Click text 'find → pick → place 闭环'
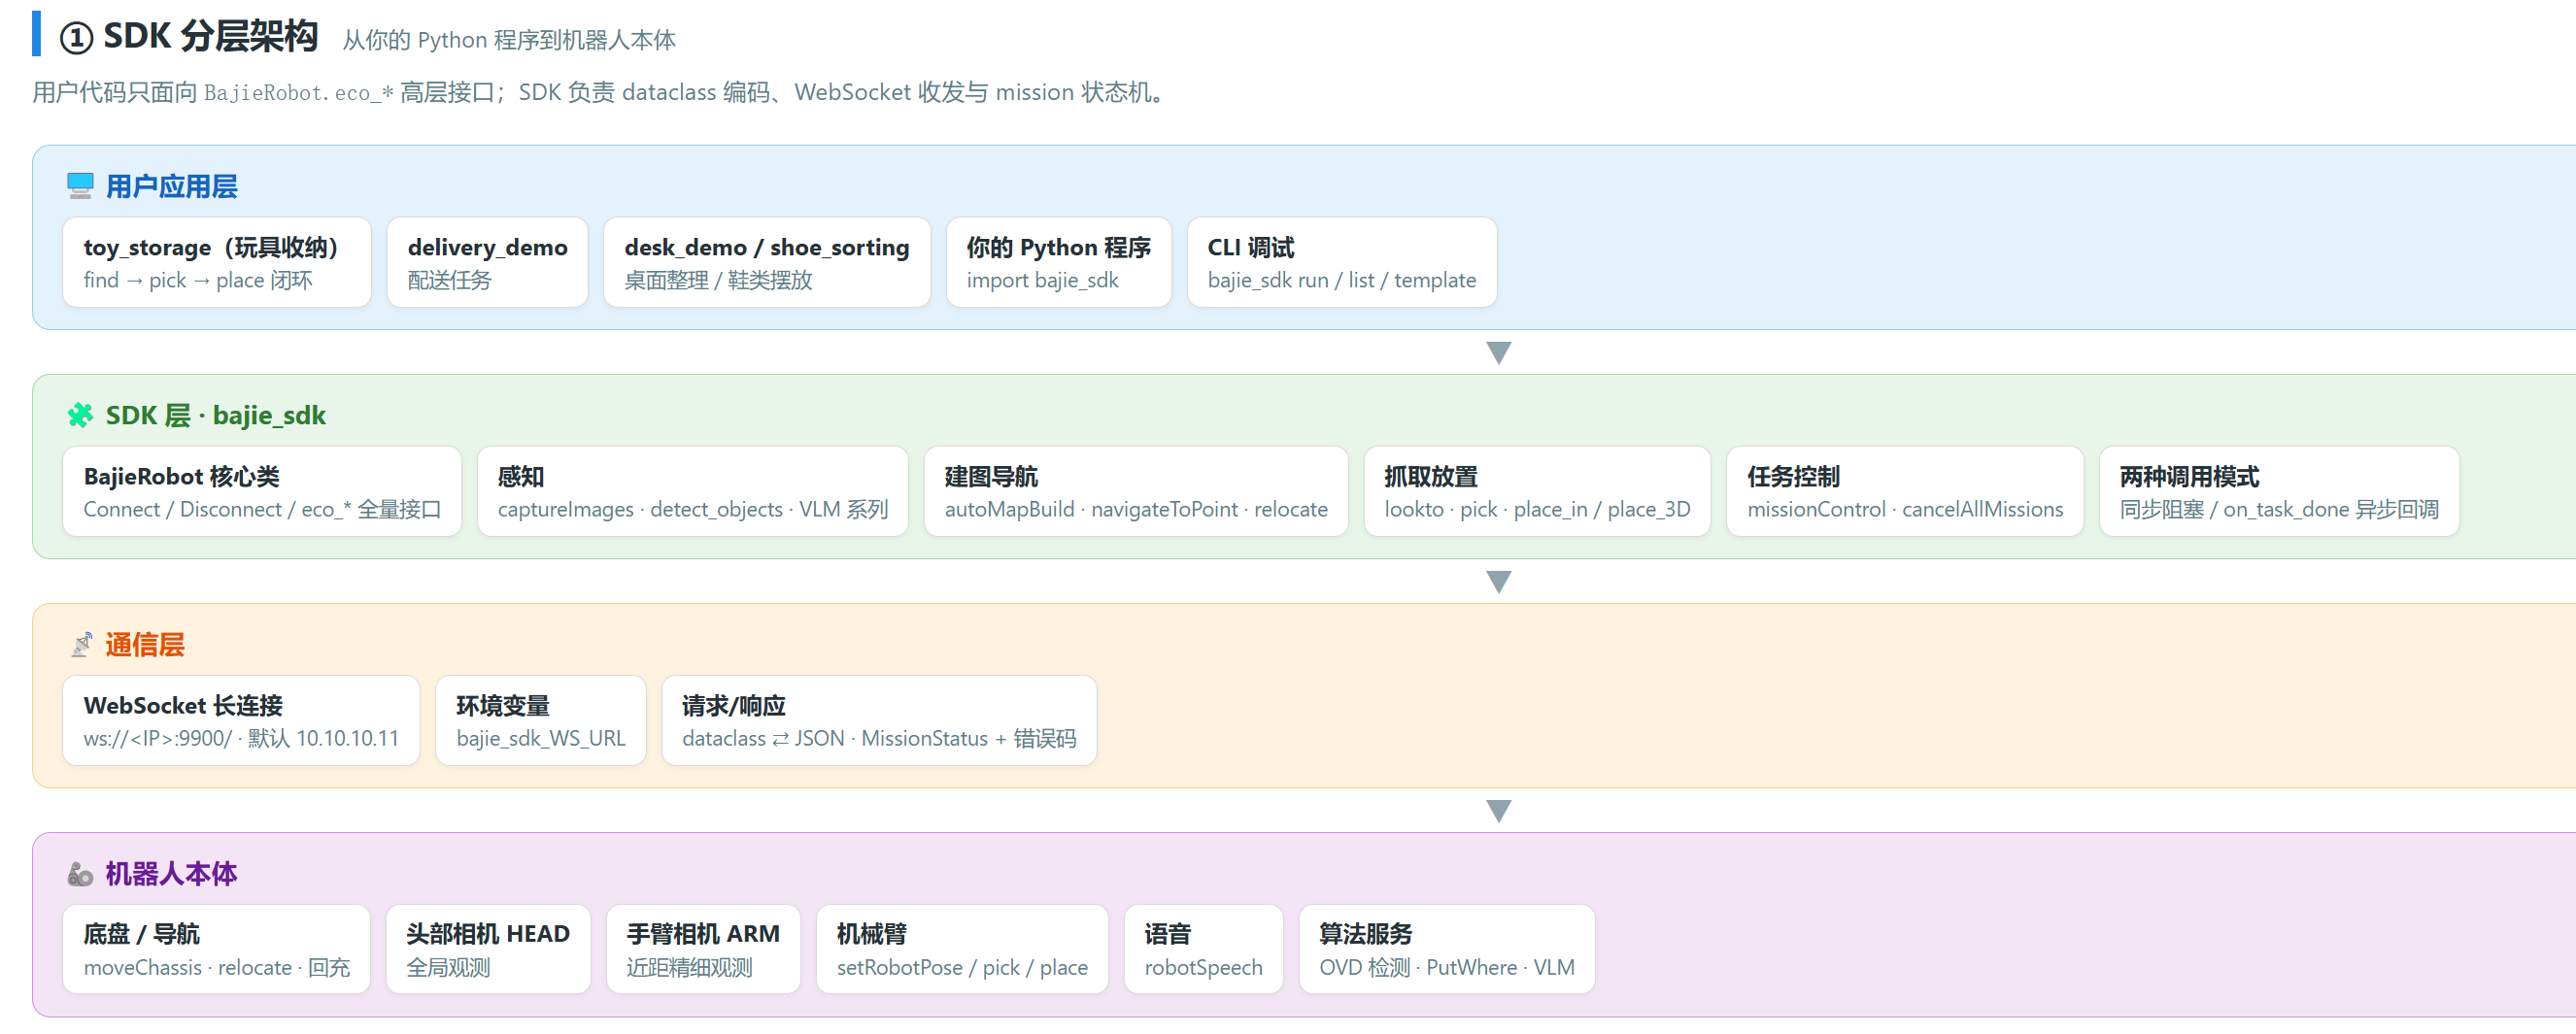2576x1034 pixels. pyautogui.click(x=198, y=280)
